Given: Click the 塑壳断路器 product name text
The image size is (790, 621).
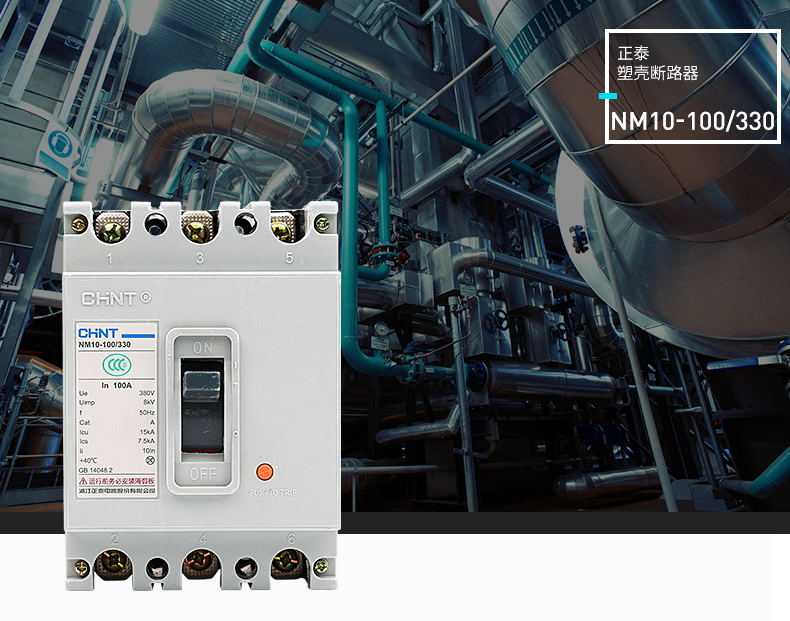Looking at the screenshot, I should coord(657,73).
